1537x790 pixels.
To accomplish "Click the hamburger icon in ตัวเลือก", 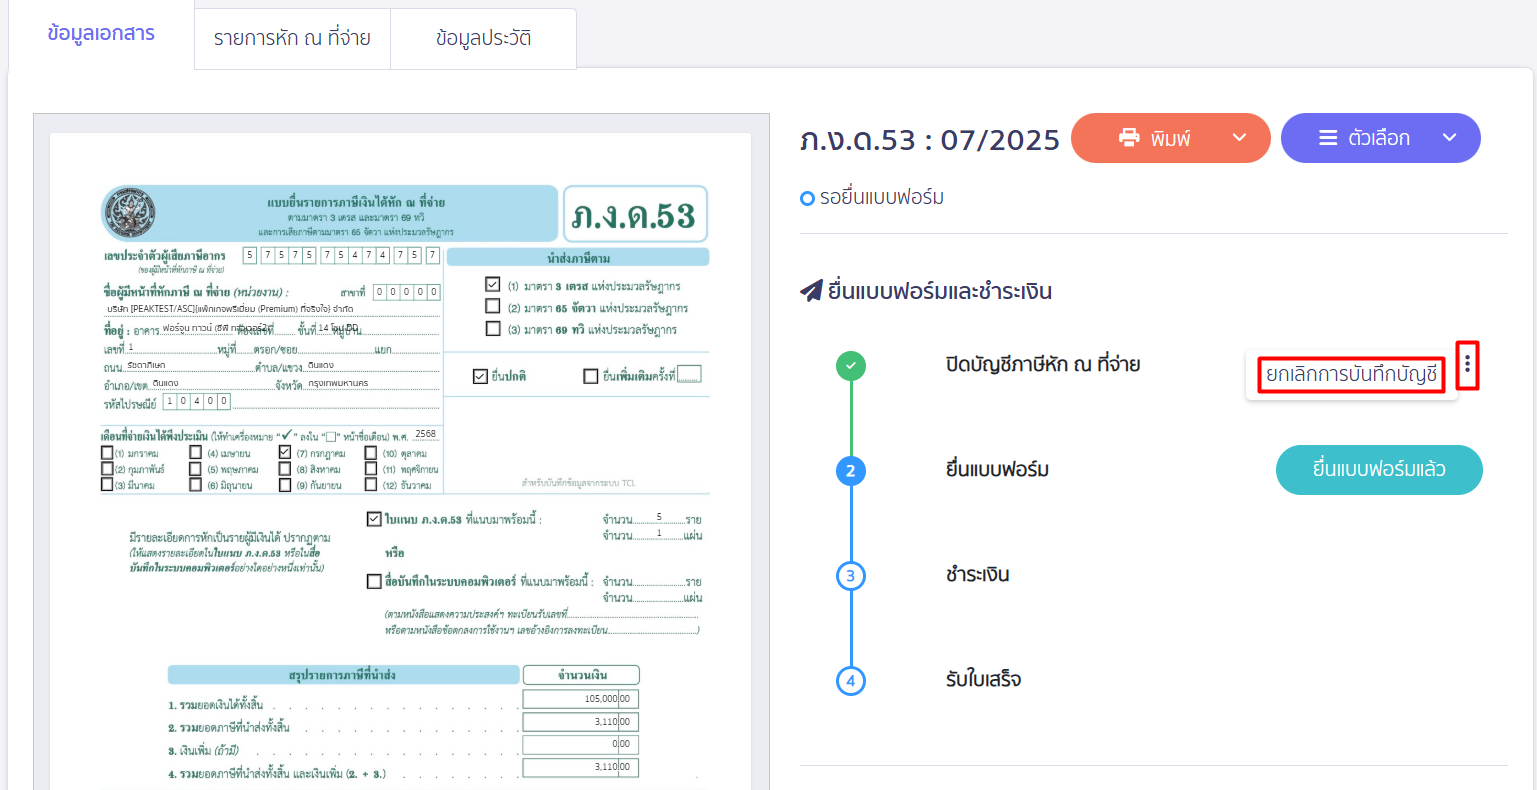I will (x=1328, y=138).
